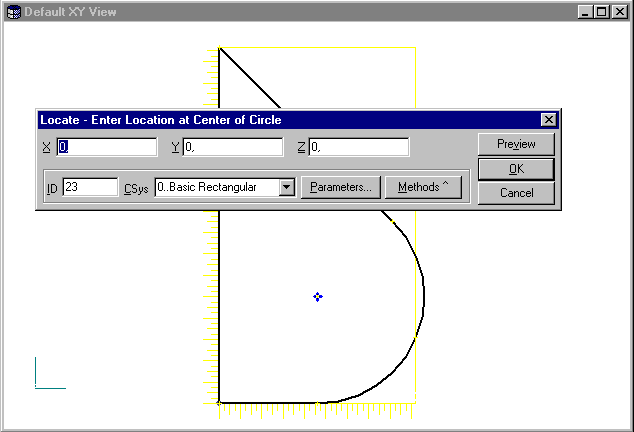Click the X coordinate input field
This screenshot has width=634, height=432.
(107, 147)
